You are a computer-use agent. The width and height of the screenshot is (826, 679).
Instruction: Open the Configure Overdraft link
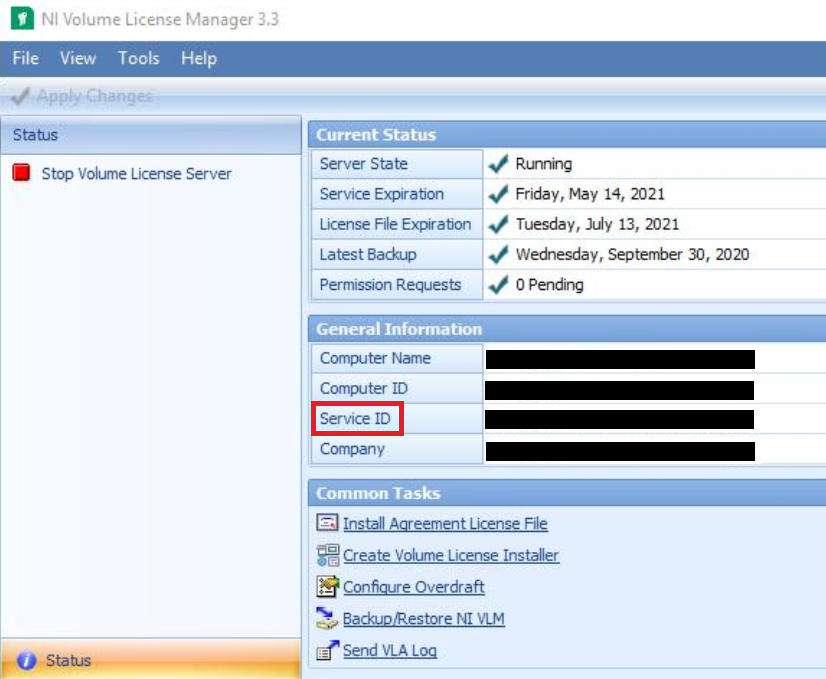coord(414,587)
